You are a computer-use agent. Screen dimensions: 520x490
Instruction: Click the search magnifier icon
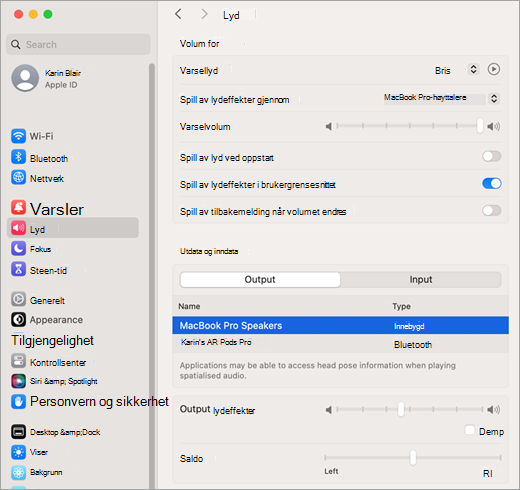[16, 44]
